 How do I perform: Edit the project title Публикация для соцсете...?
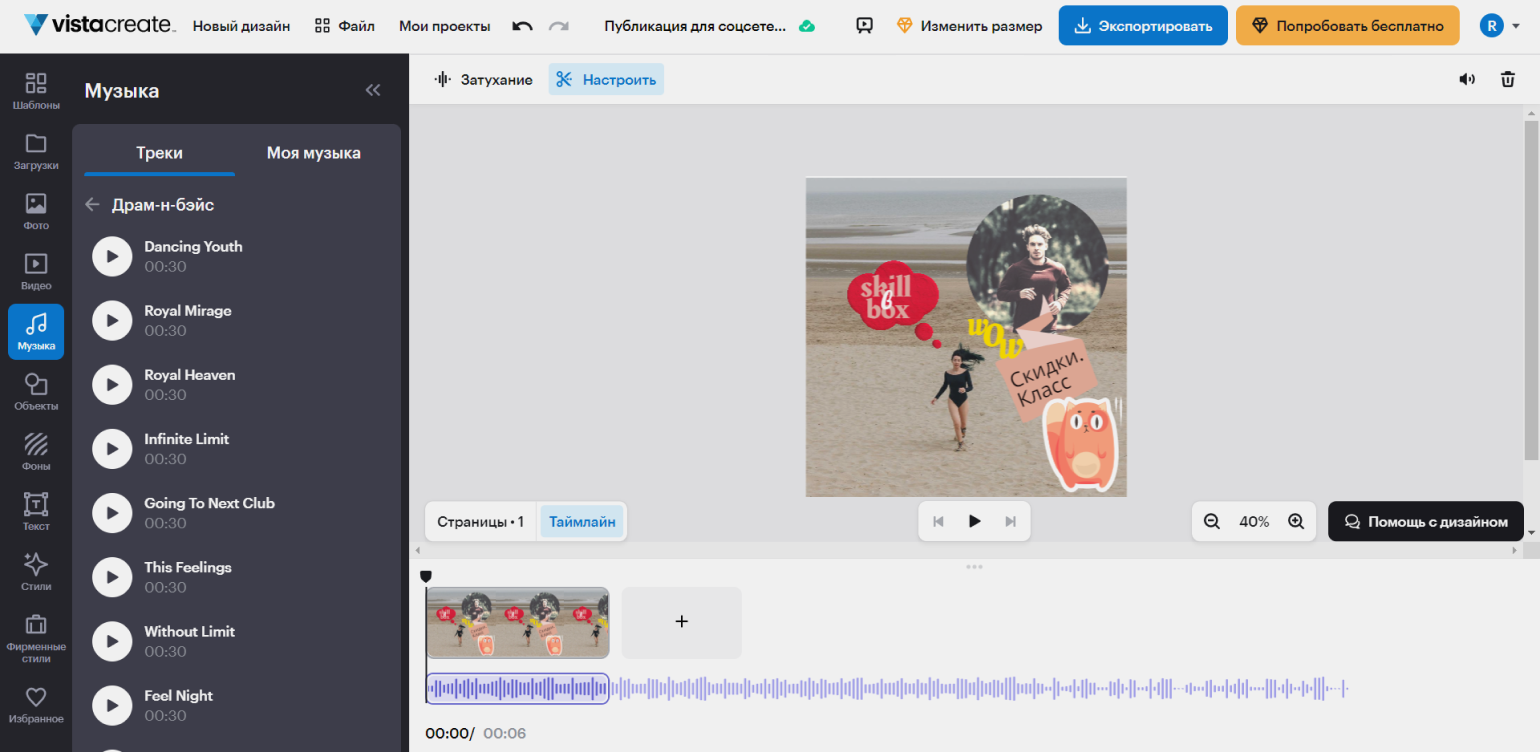(x=695, y=26)
